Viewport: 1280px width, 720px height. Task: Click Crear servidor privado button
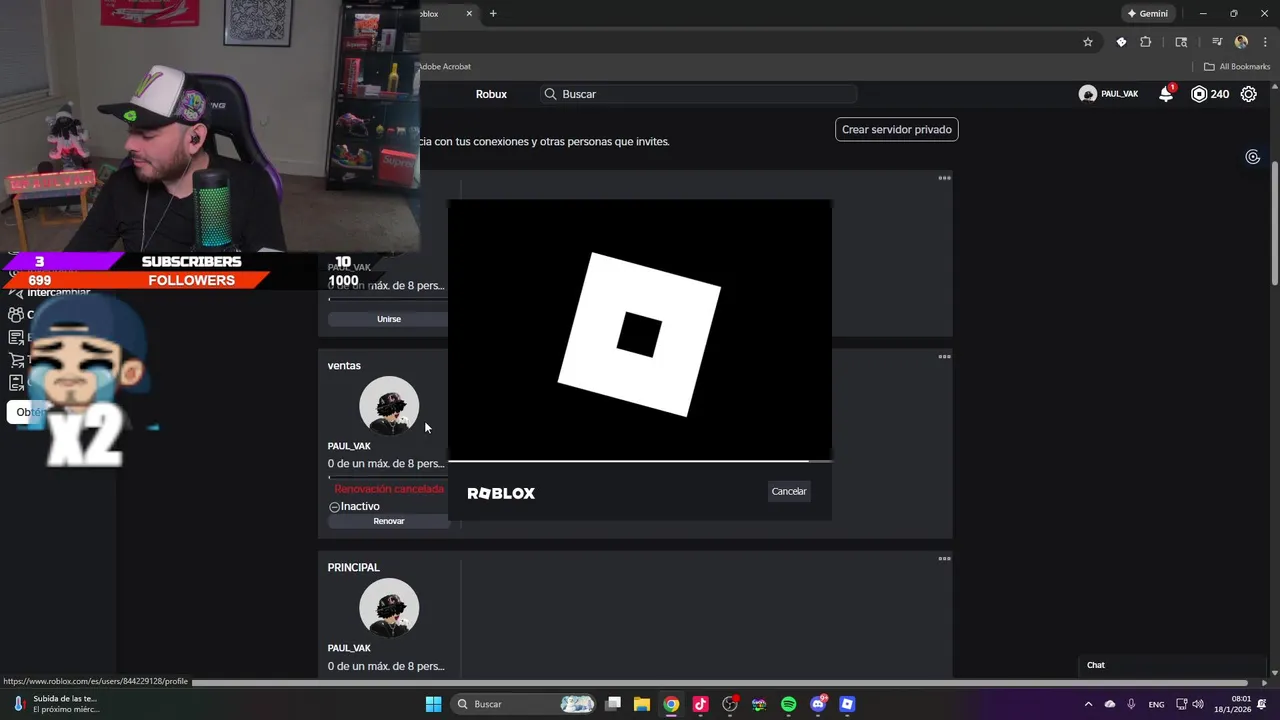(897, 129)
